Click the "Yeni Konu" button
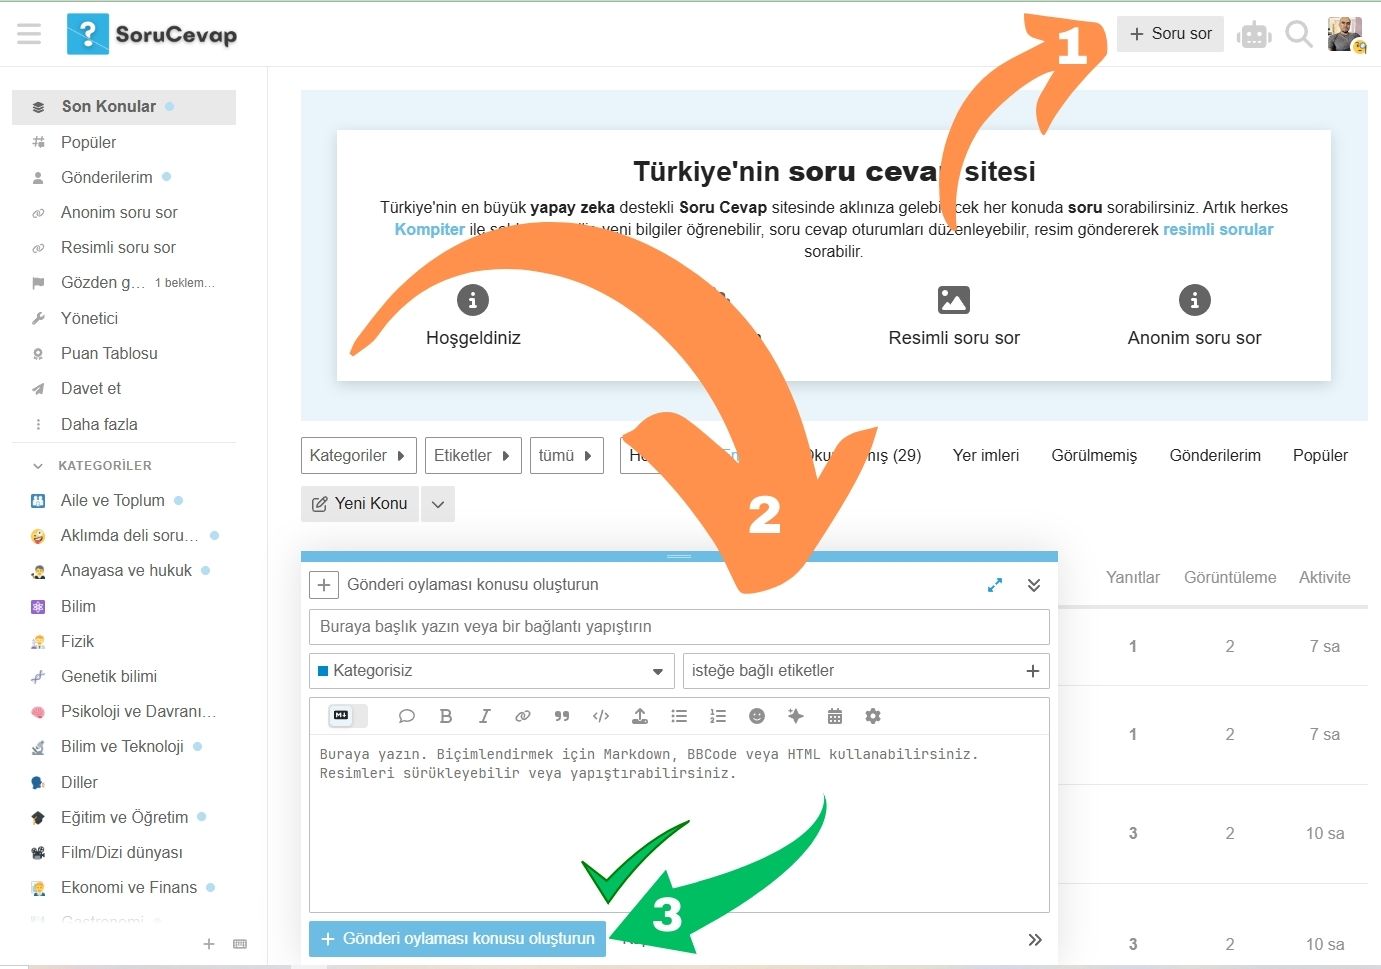The height and width of the screenshot is (969, 1381). [360, 504]
